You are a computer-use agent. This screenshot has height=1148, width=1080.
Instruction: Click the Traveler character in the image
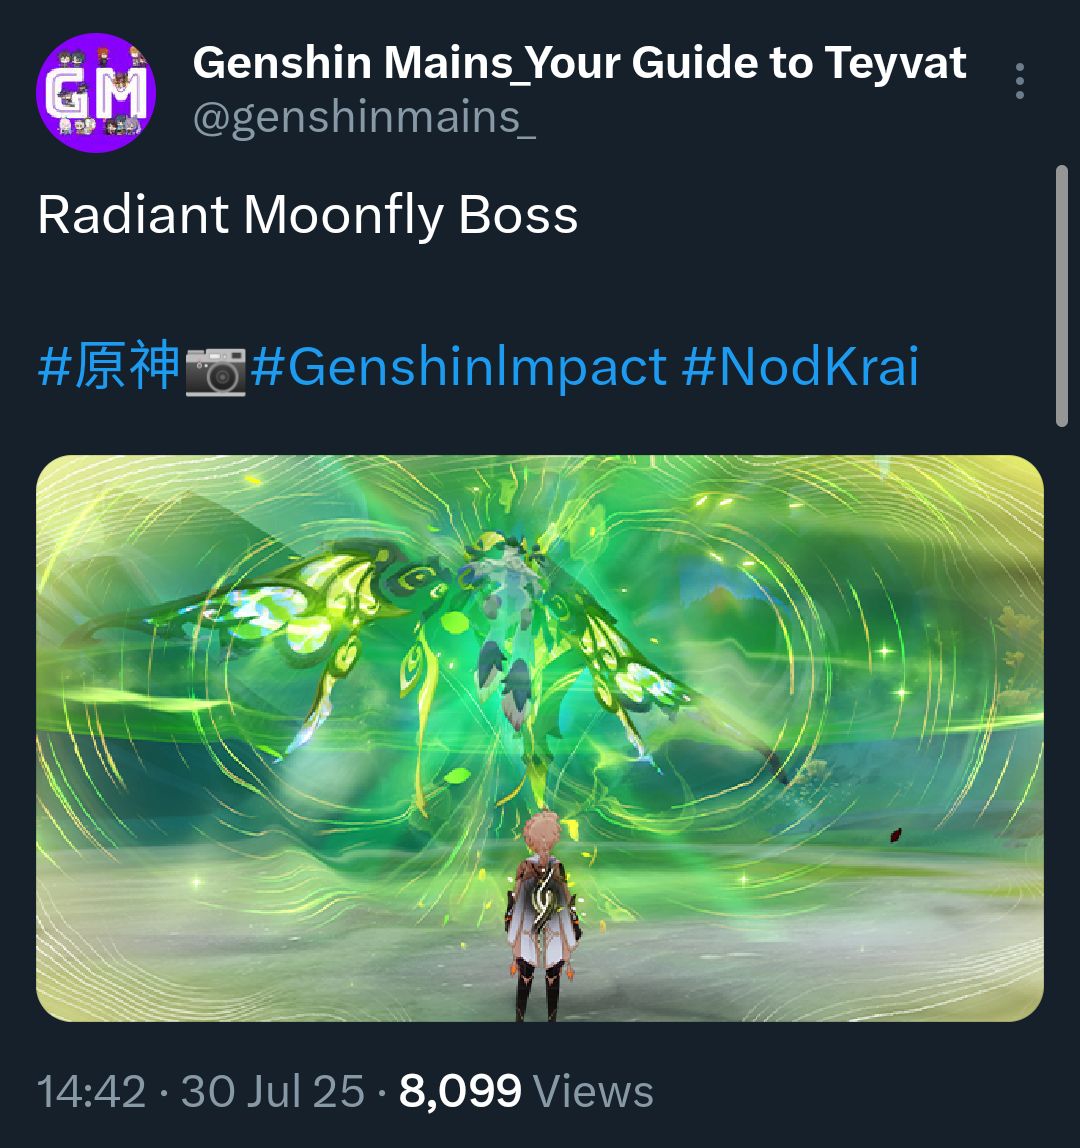[x=542, y=915]
